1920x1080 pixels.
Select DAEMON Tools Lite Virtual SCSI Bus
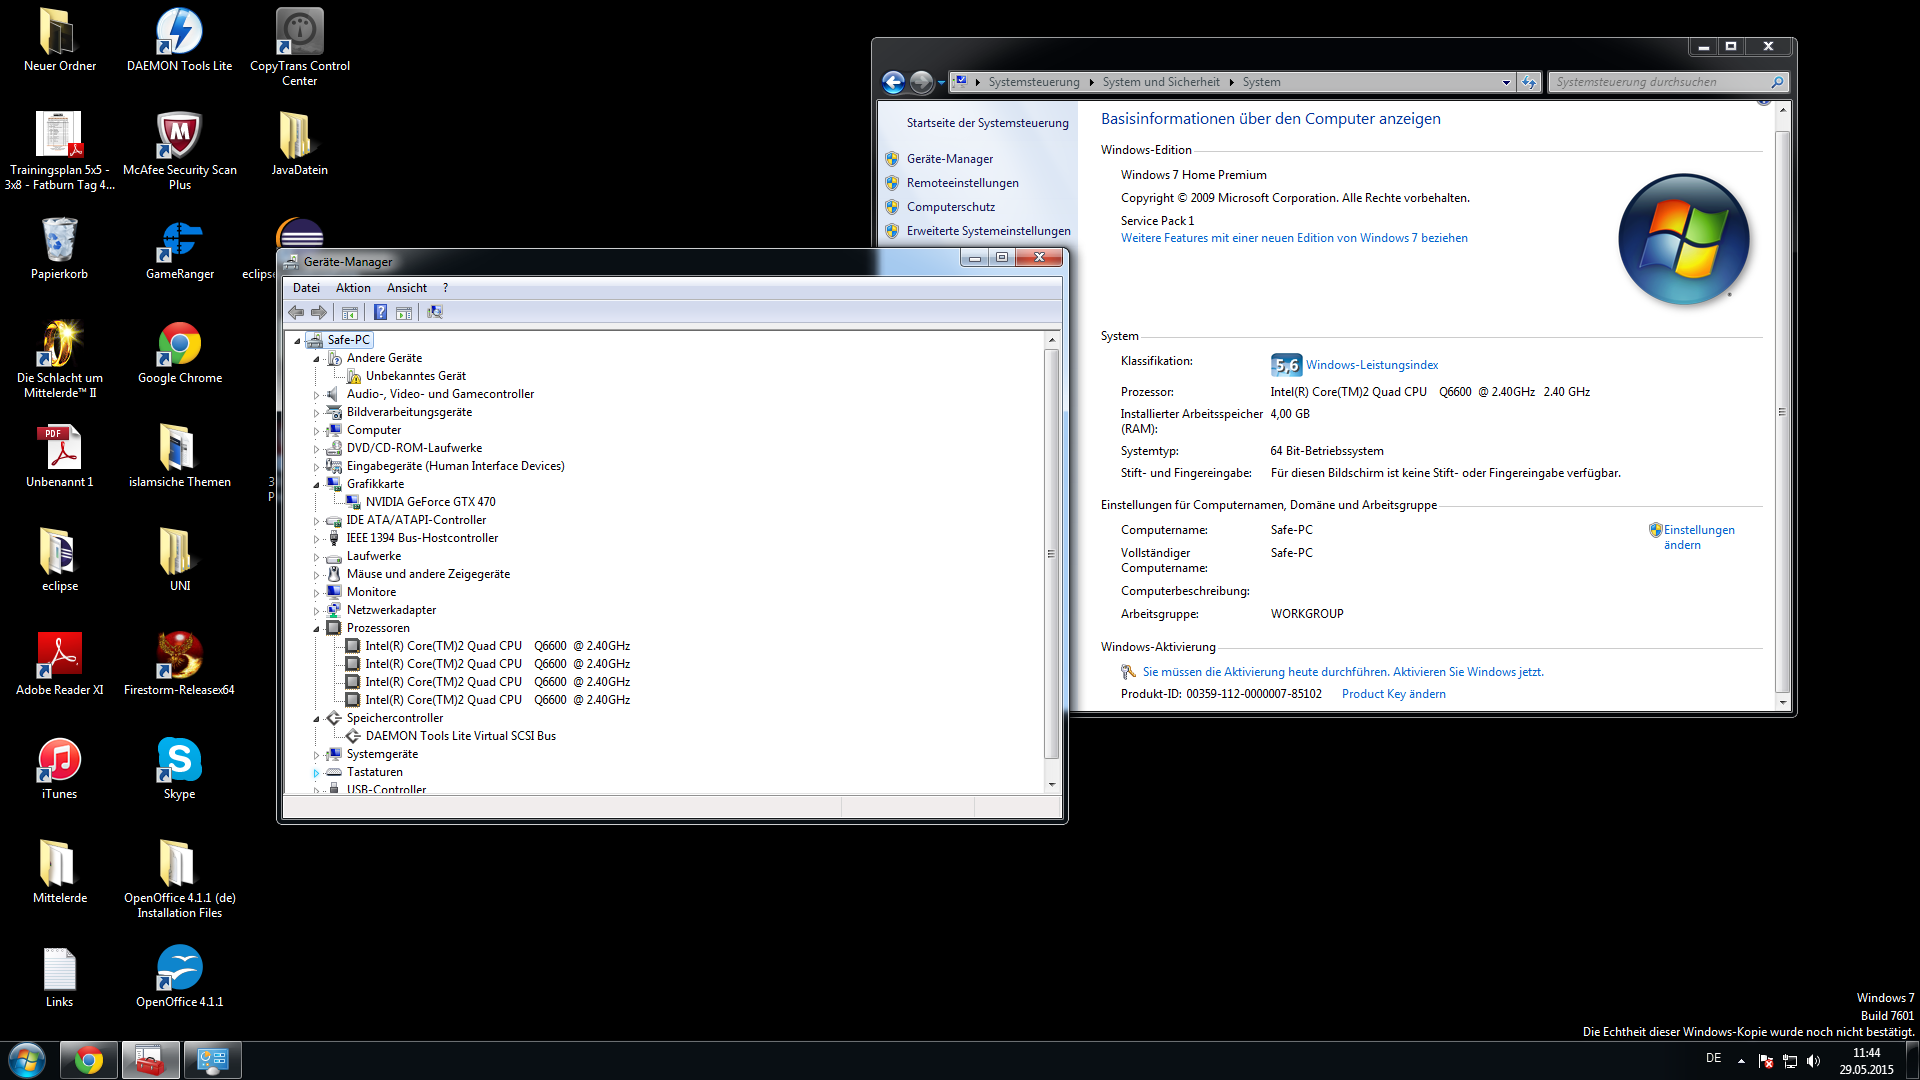pos(460,736)
